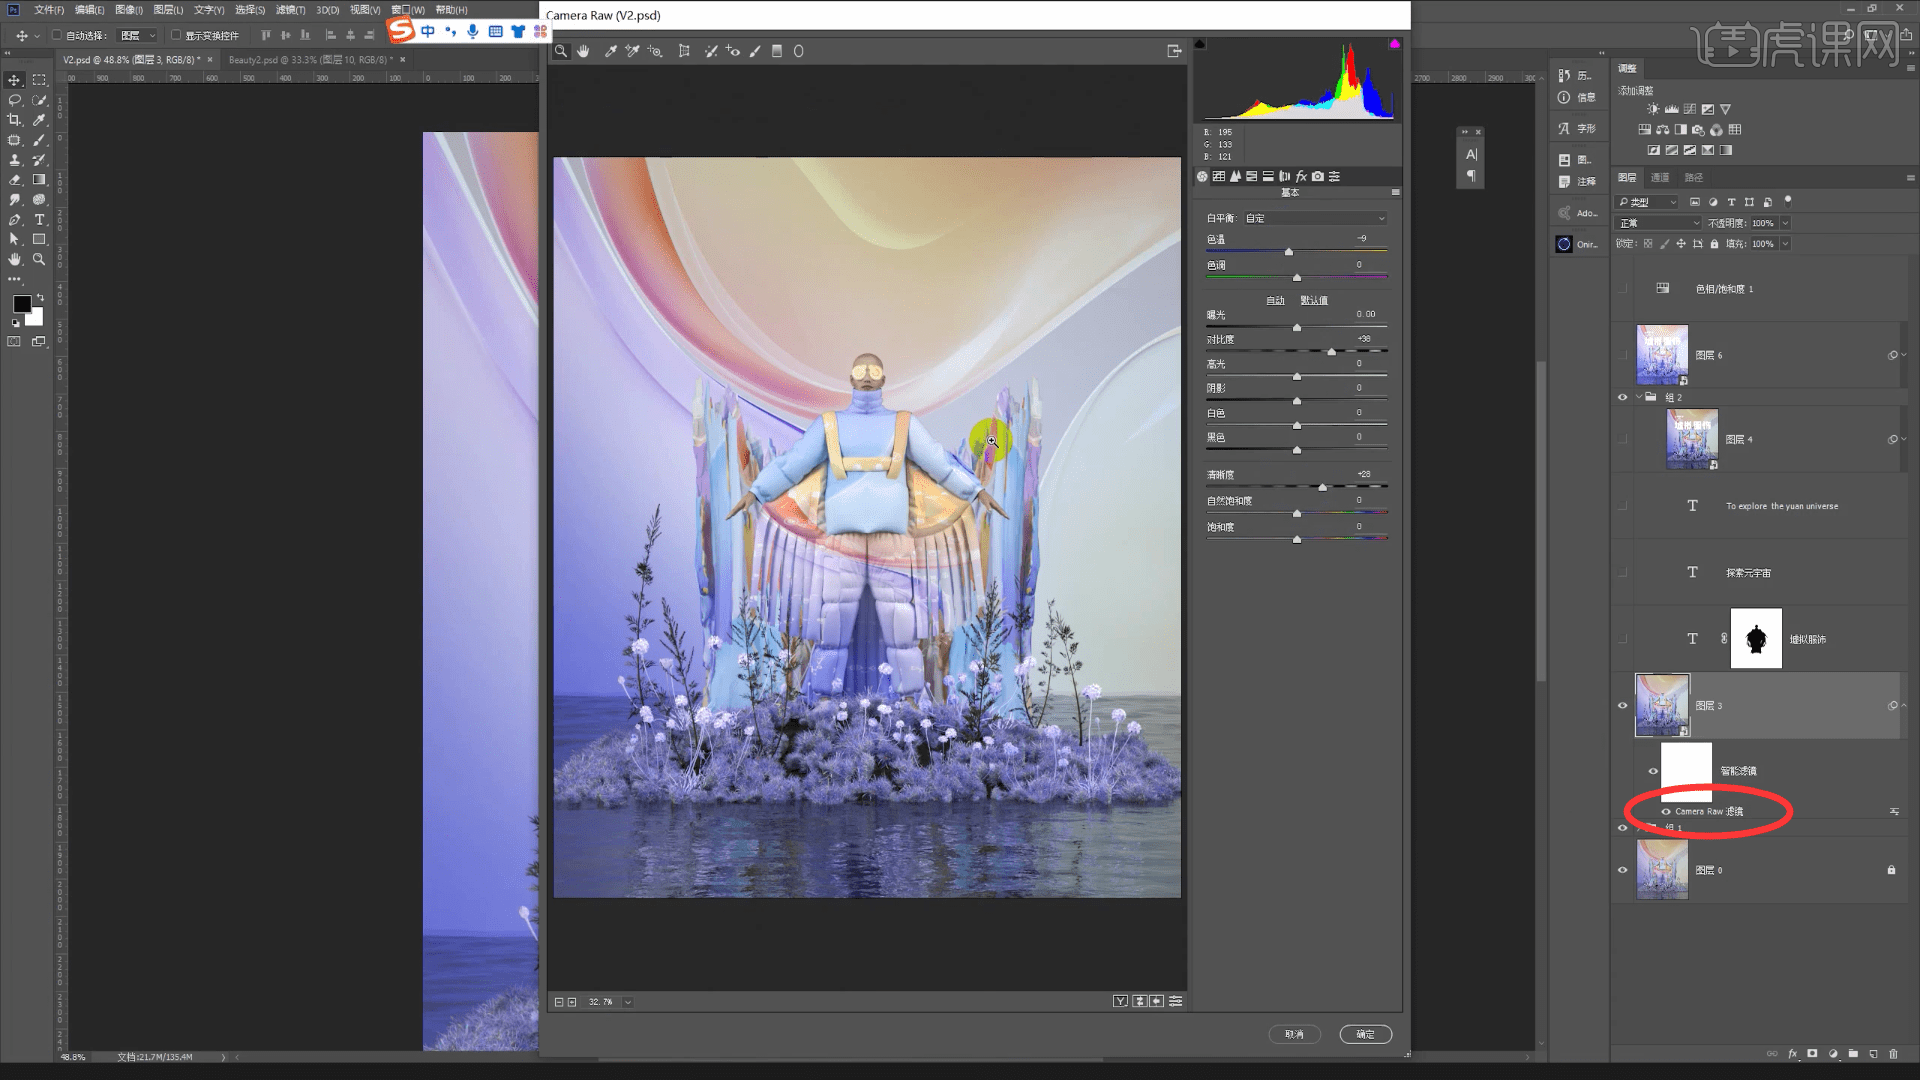Image resolution: width=1920 pixels, height=1080 pixels.
Task: Open the 不透明度 percentage dropdown
Action: coord(1783,223)
